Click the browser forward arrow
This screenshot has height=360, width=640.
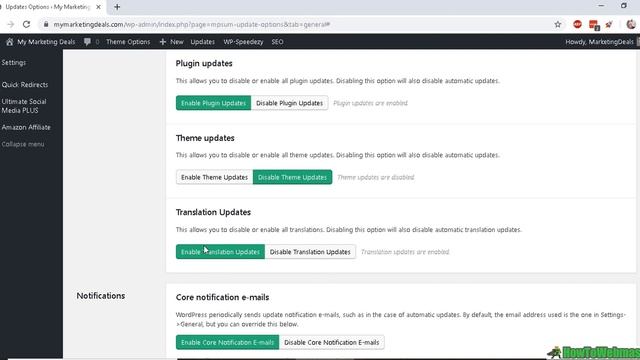coord(11,24)
